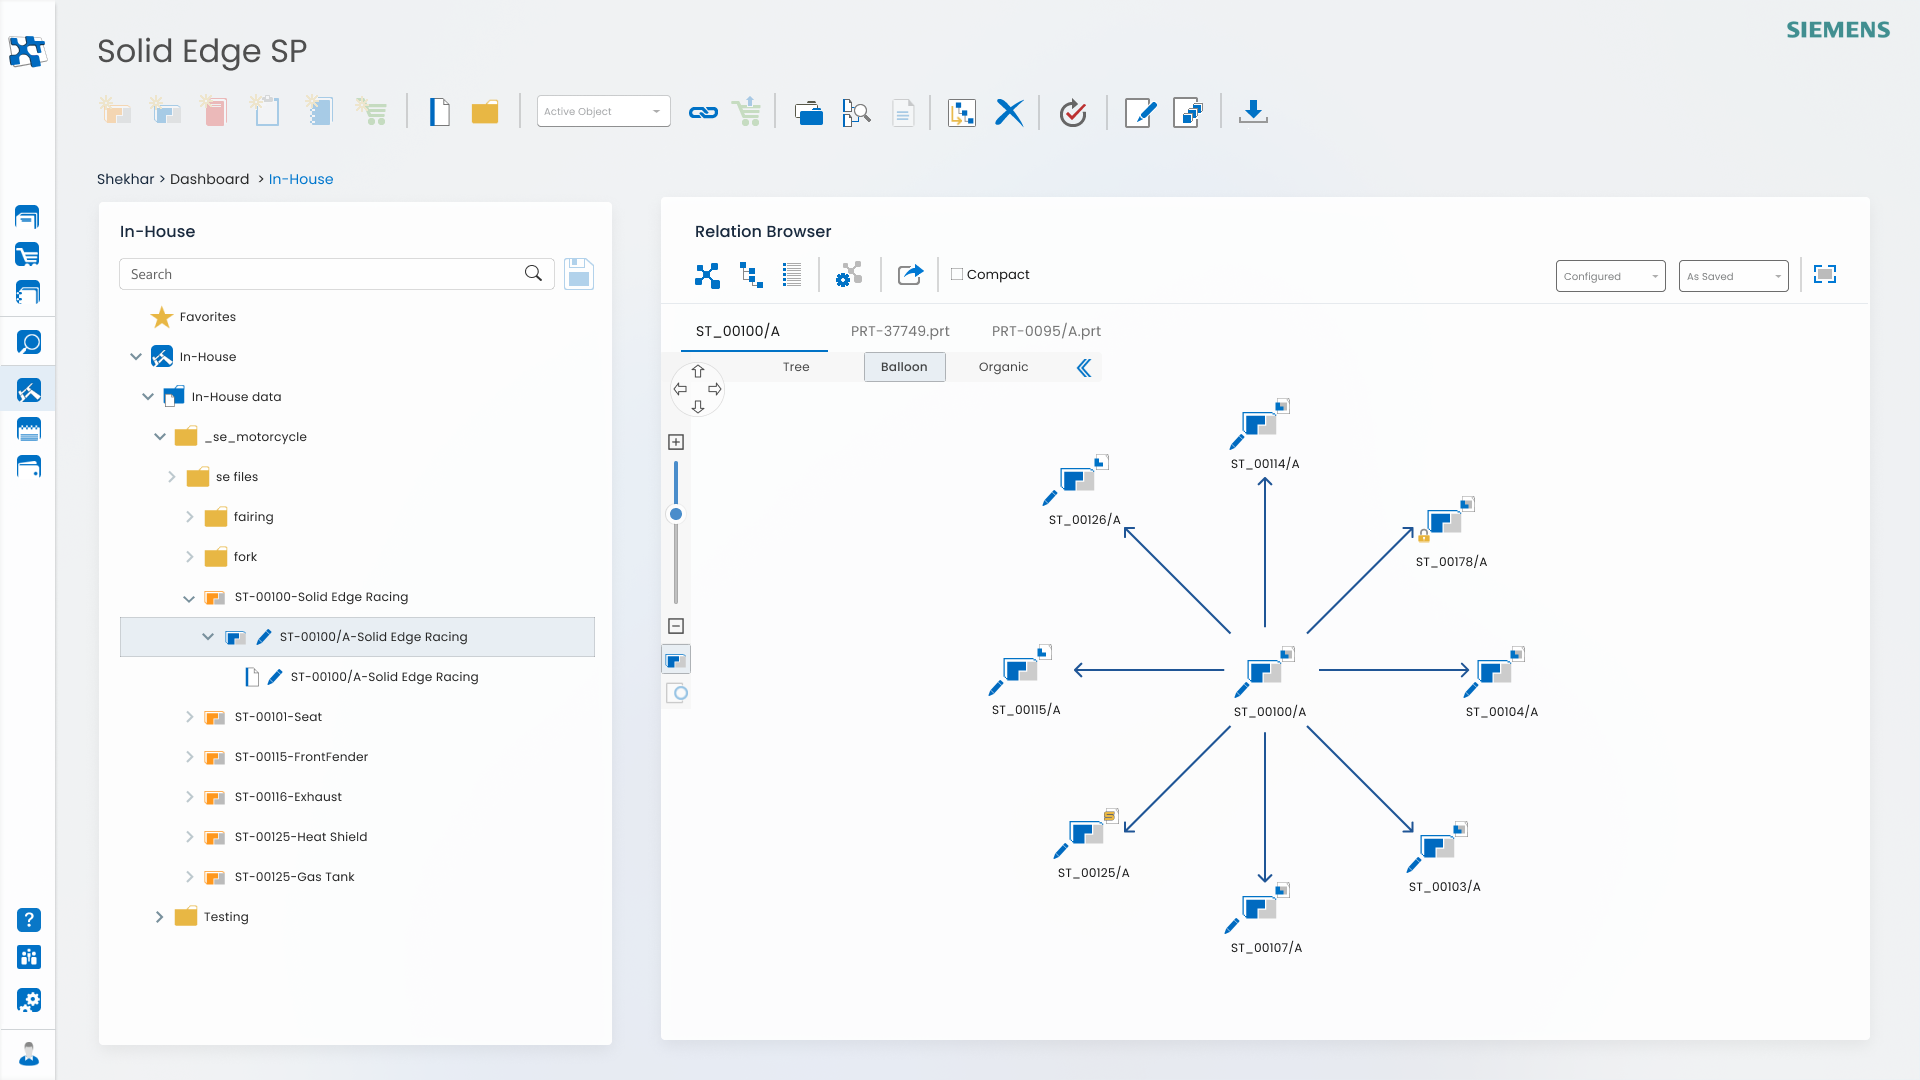Image resolution: width=1920 pixels, height=1080 pixels.
Task: Select the ST_00126/A node icon
Action: click(x=1076, y=480)
